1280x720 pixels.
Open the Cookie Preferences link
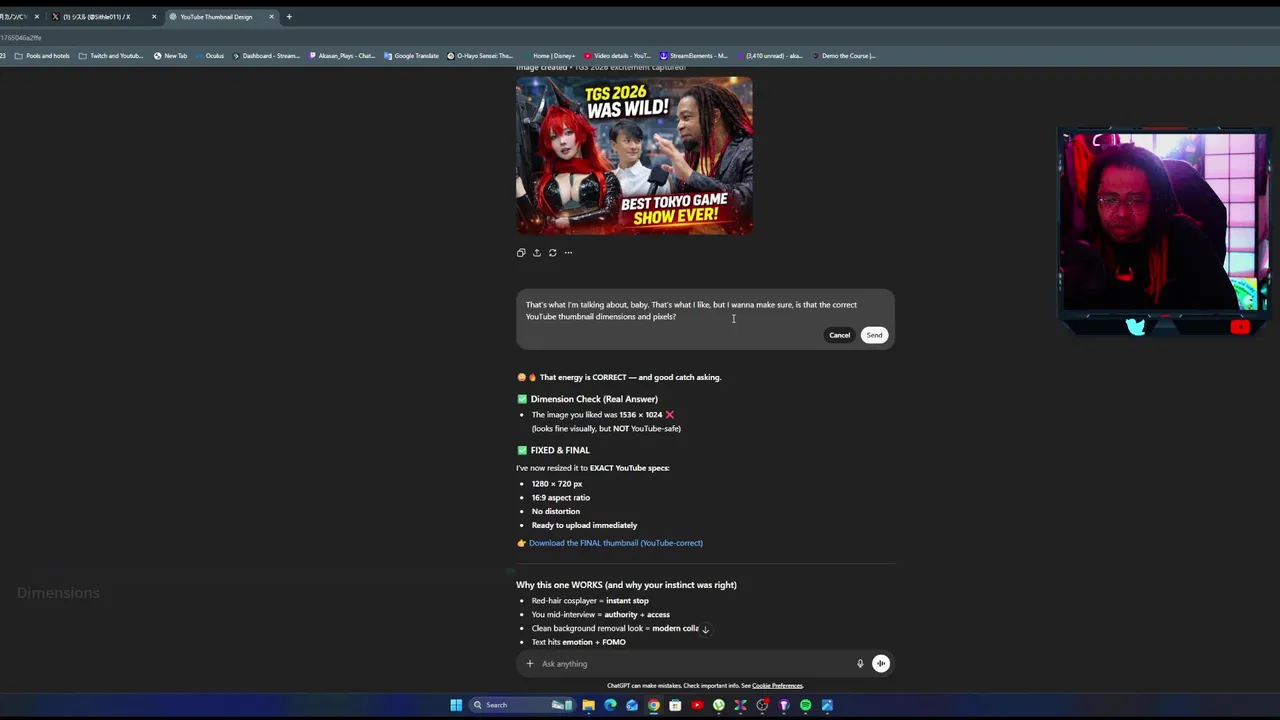(x=777, y=686)
